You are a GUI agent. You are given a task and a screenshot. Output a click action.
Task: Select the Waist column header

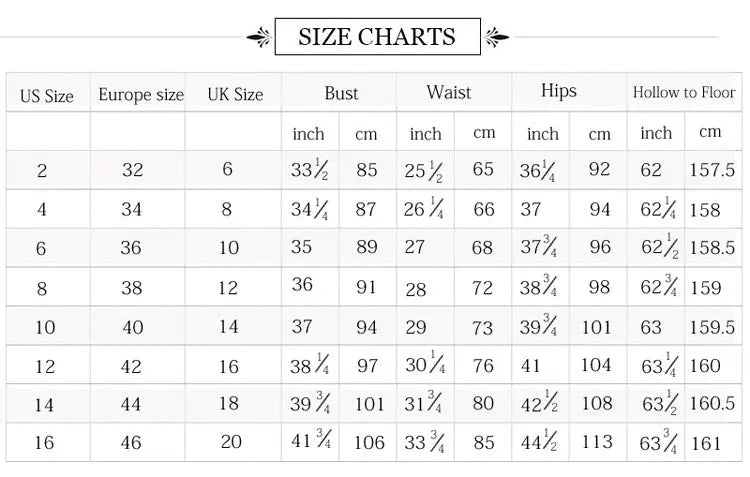(x=449, y=92)
